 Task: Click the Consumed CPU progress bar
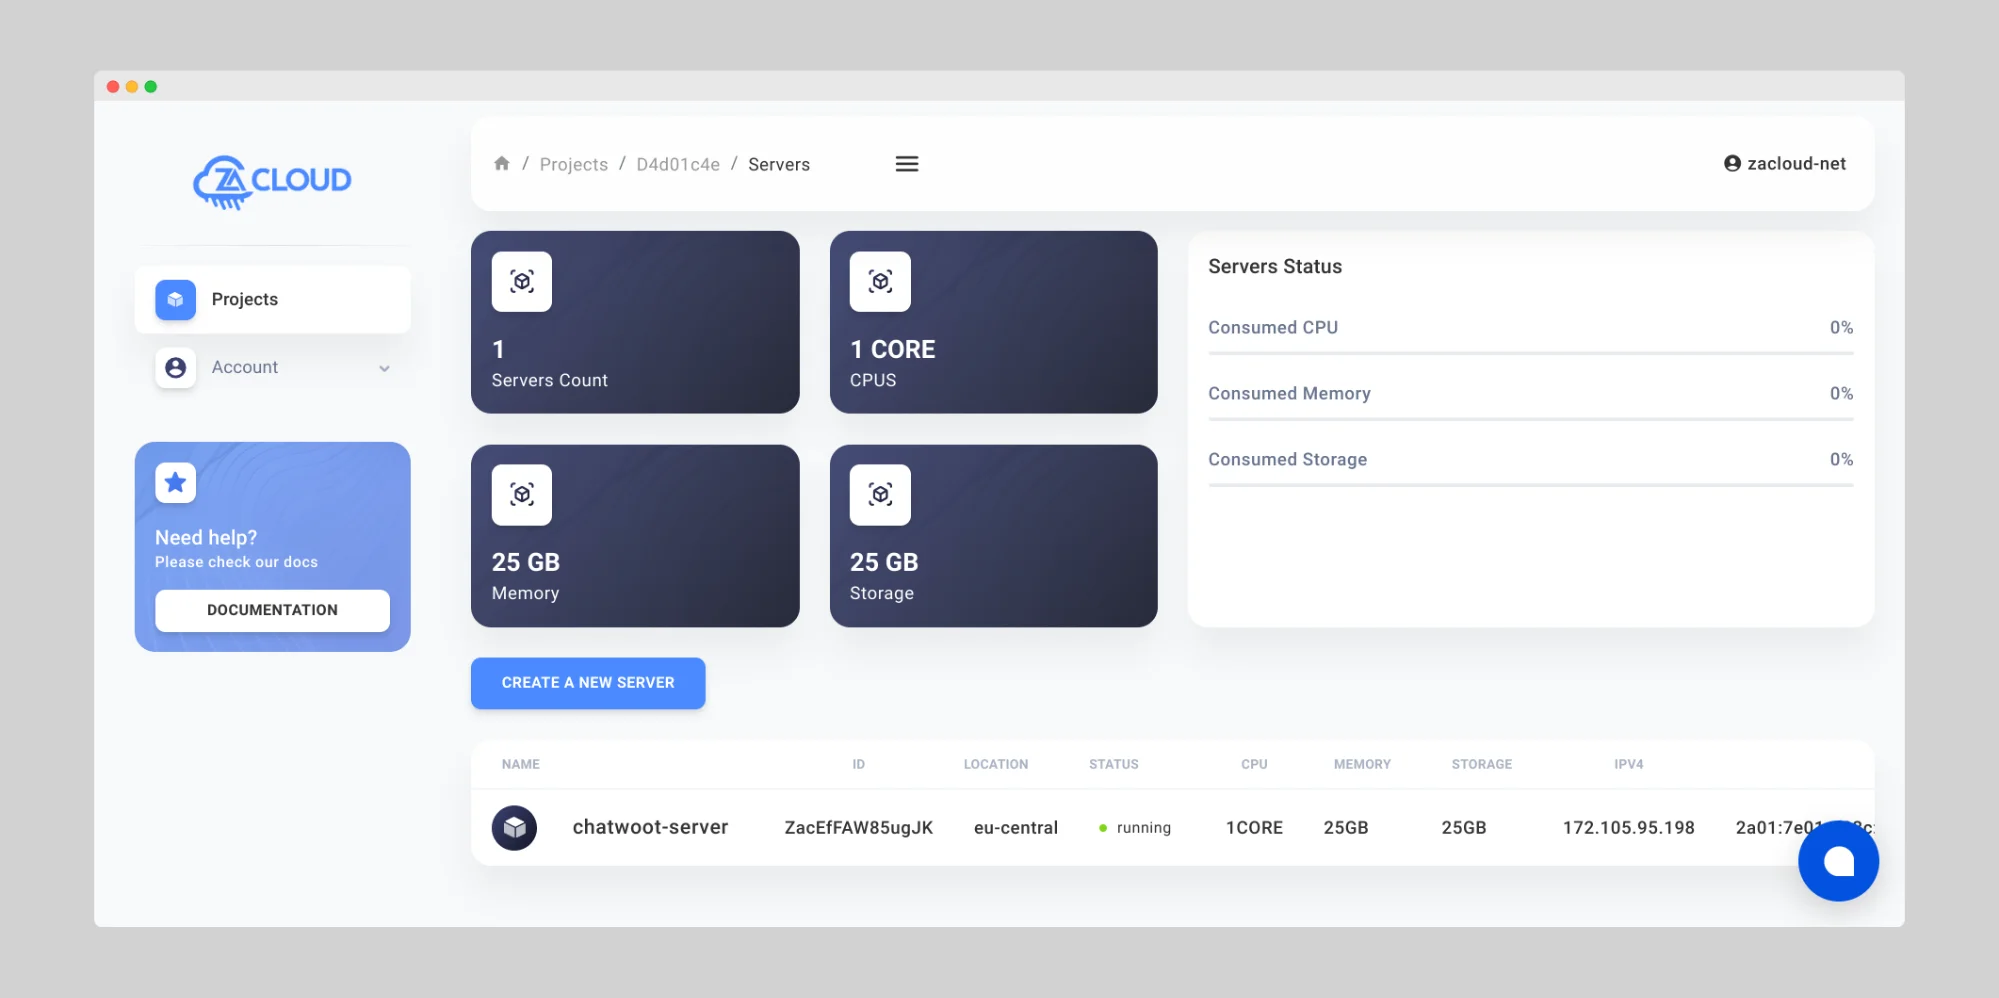pos(1529,351)
